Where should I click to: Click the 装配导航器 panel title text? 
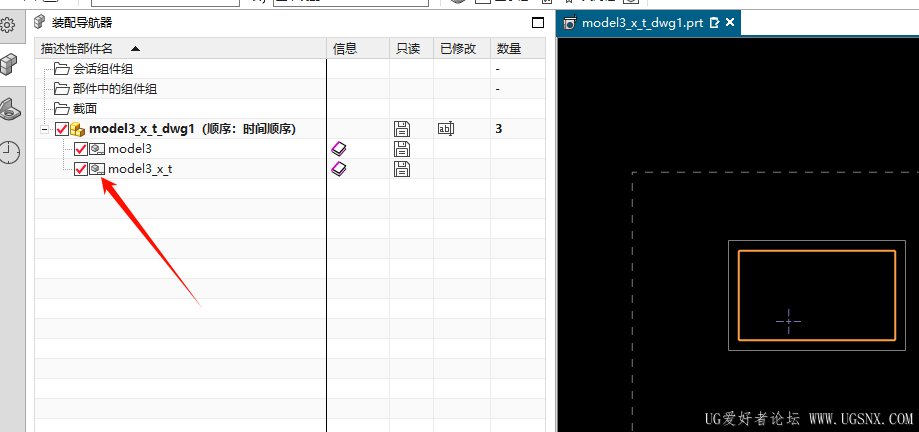(x=81, y=23)
